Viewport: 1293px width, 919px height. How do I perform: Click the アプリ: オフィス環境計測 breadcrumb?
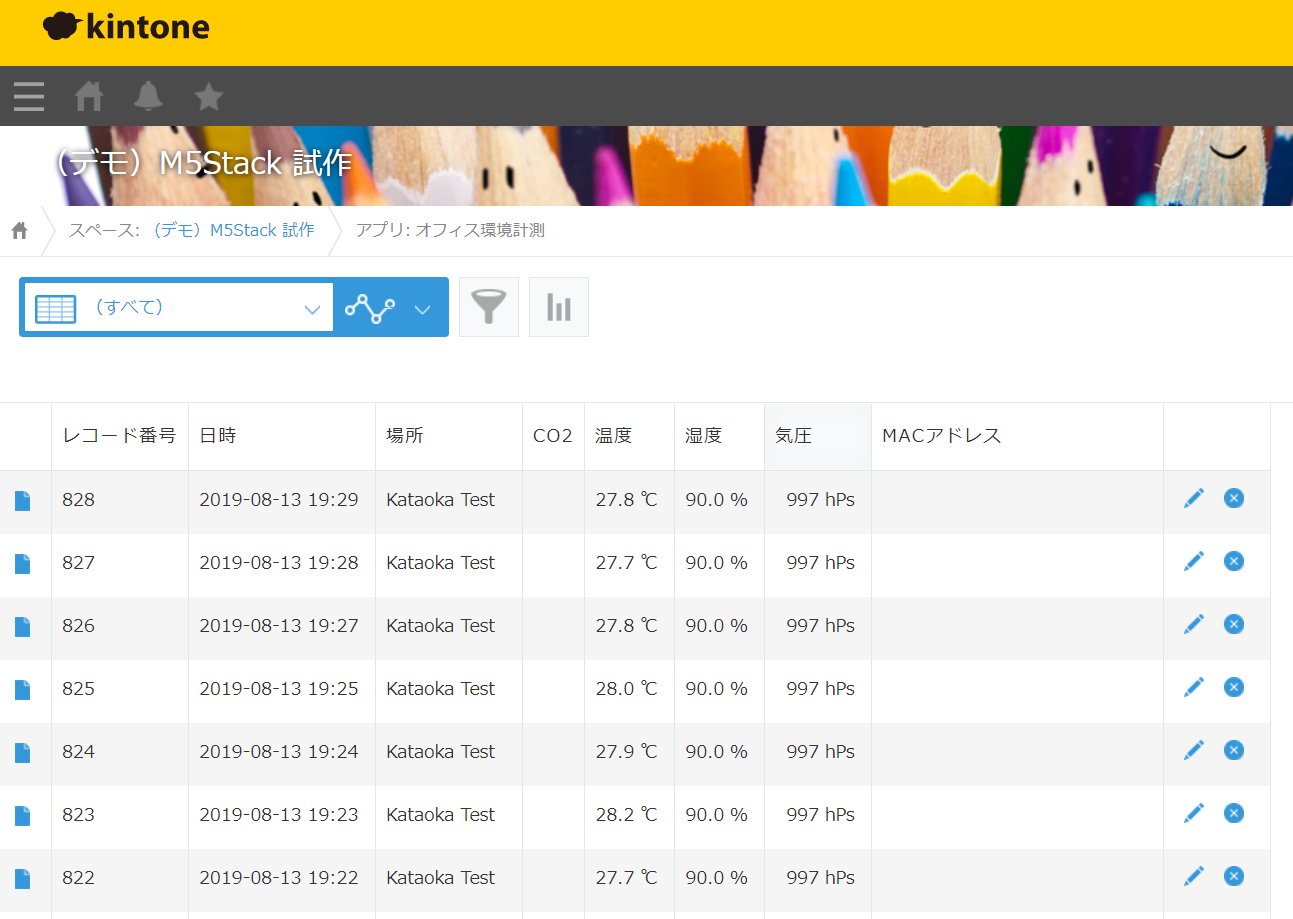pos(450,231)
